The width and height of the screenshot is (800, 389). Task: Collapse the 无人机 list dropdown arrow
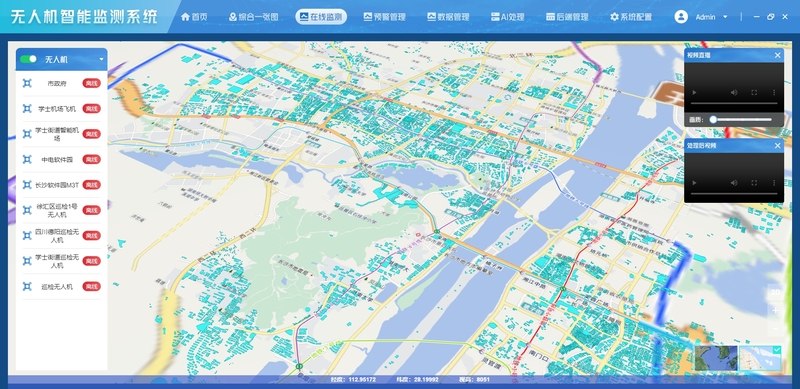tap(101, 59)
